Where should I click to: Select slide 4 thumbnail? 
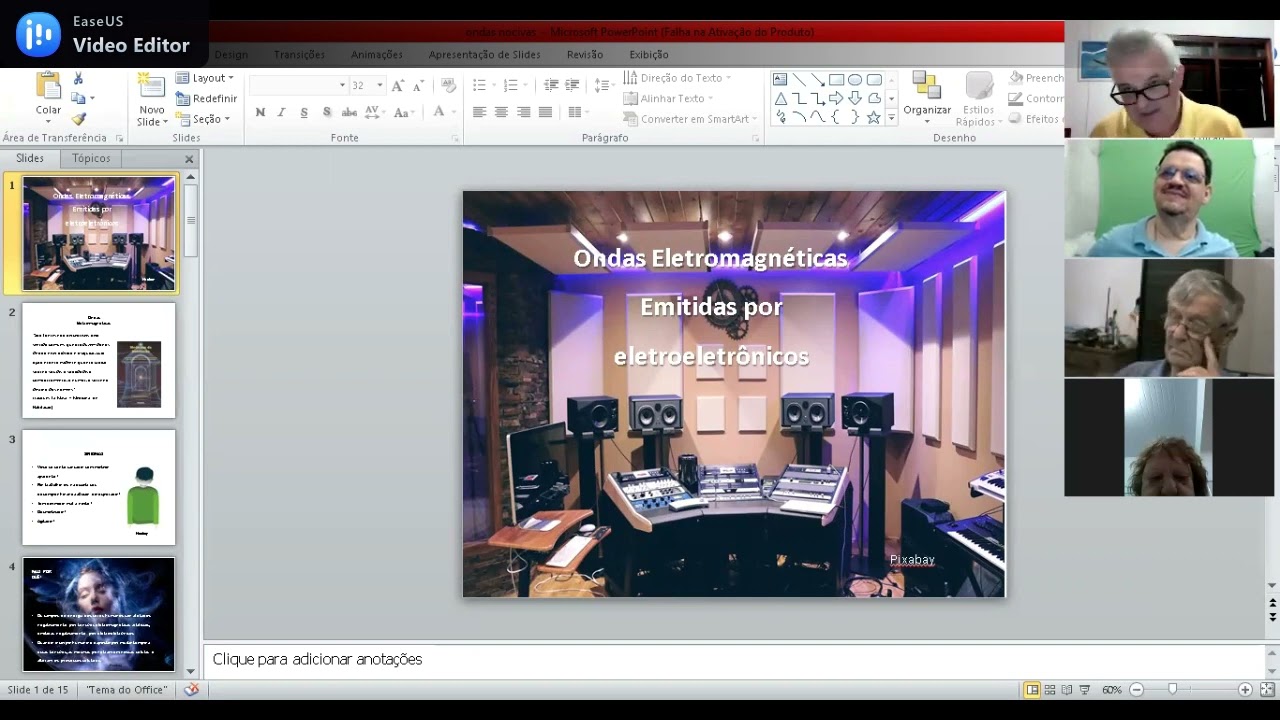coord(99,614)
